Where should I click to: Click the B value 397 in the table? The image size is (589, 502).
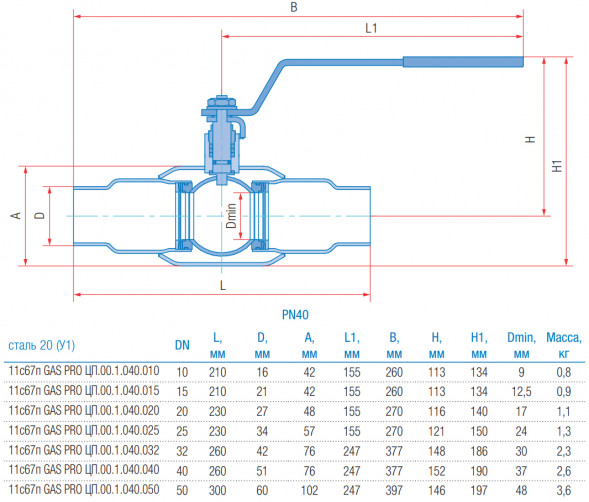(x=394, y=491)
